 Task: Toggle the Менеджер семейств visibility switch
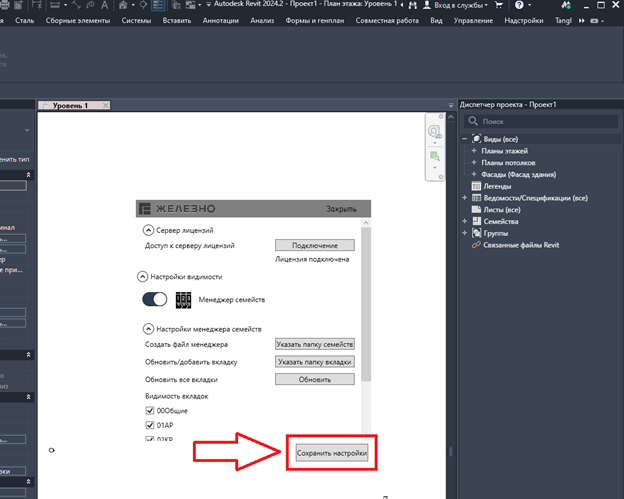pos(155,299)
